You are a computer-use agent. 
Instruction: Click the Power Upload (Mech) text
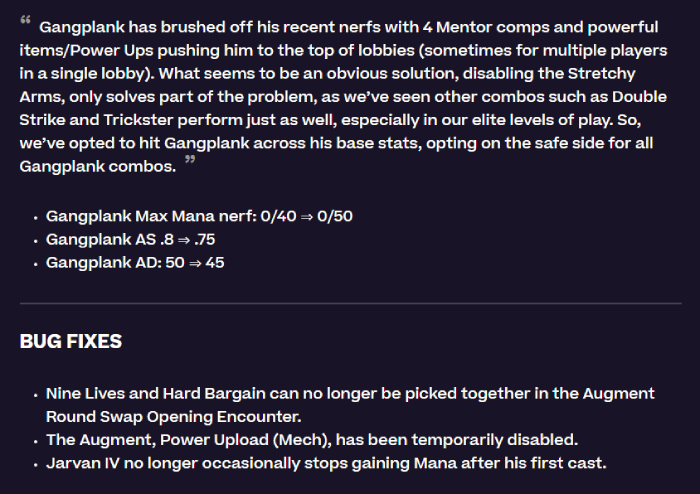click(x=246, y=440)
